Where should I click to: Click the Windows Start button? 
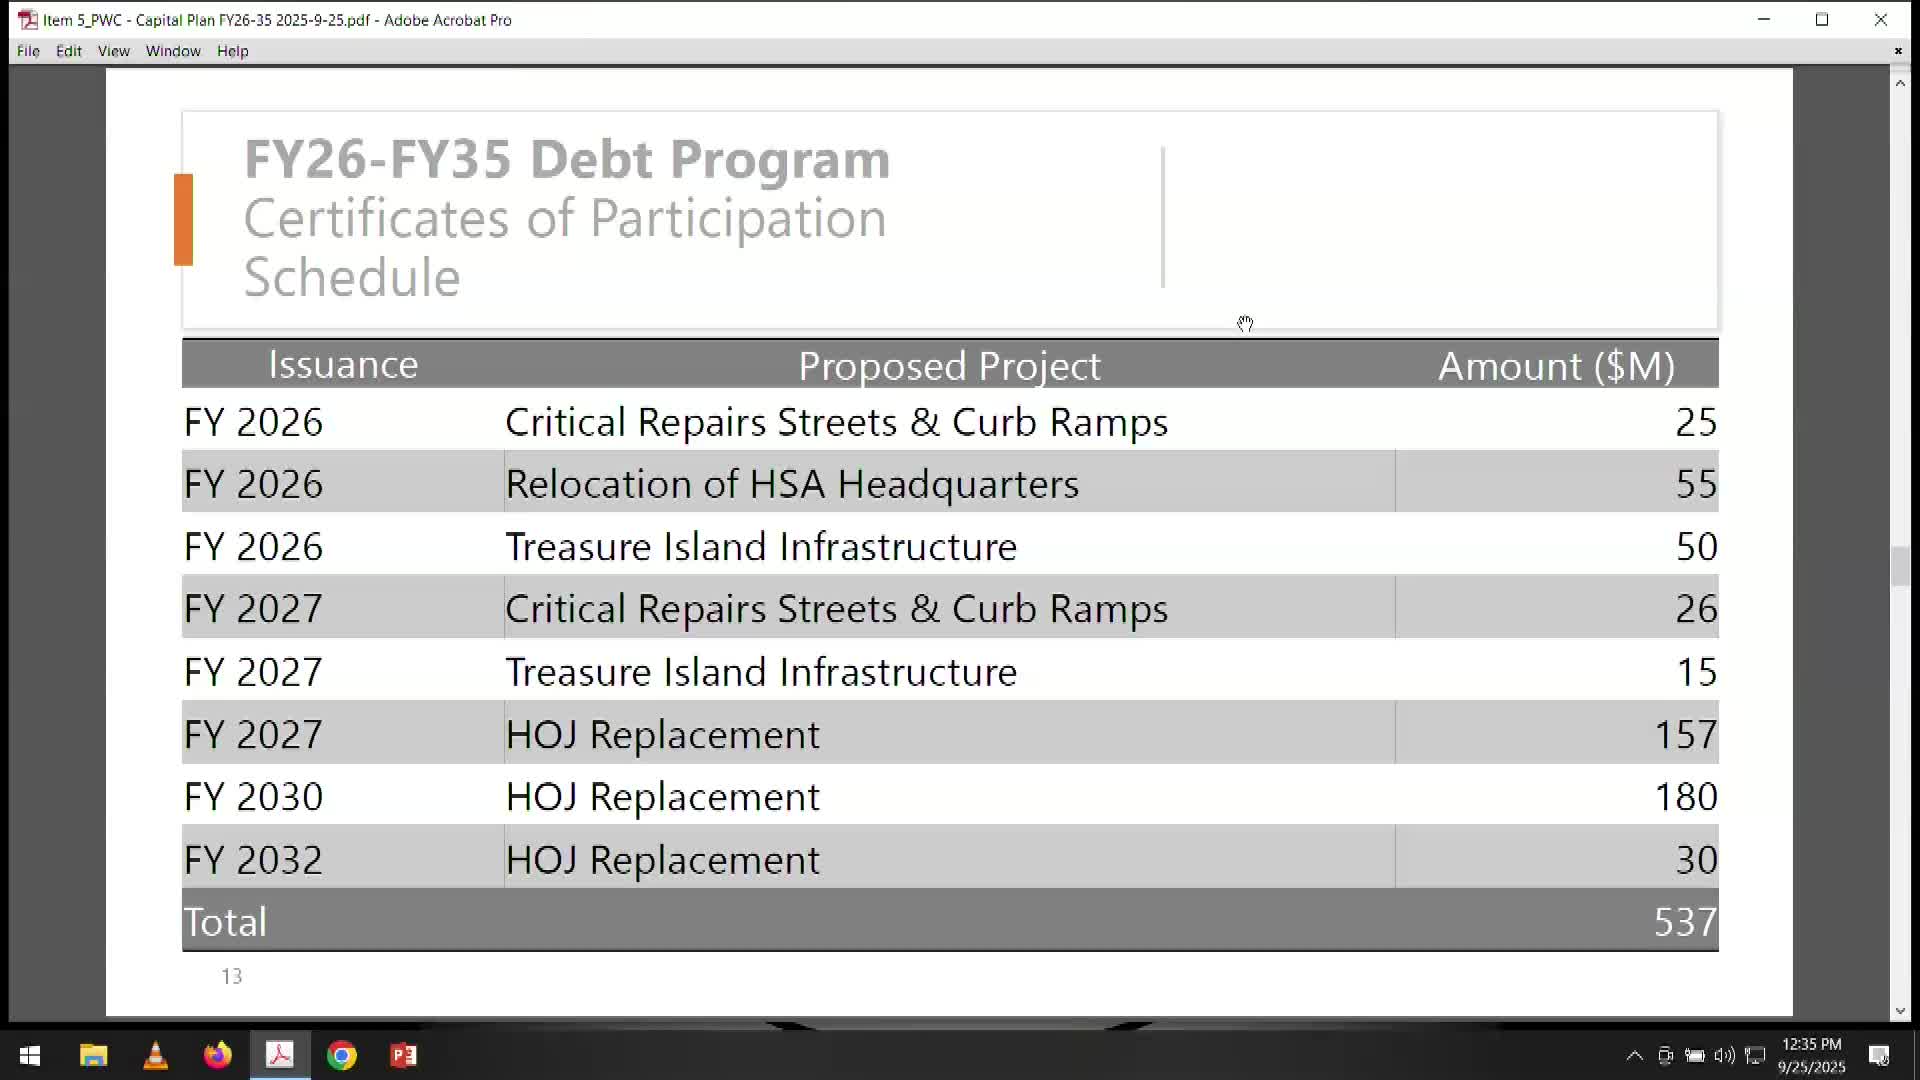(x=30, y=1055)
